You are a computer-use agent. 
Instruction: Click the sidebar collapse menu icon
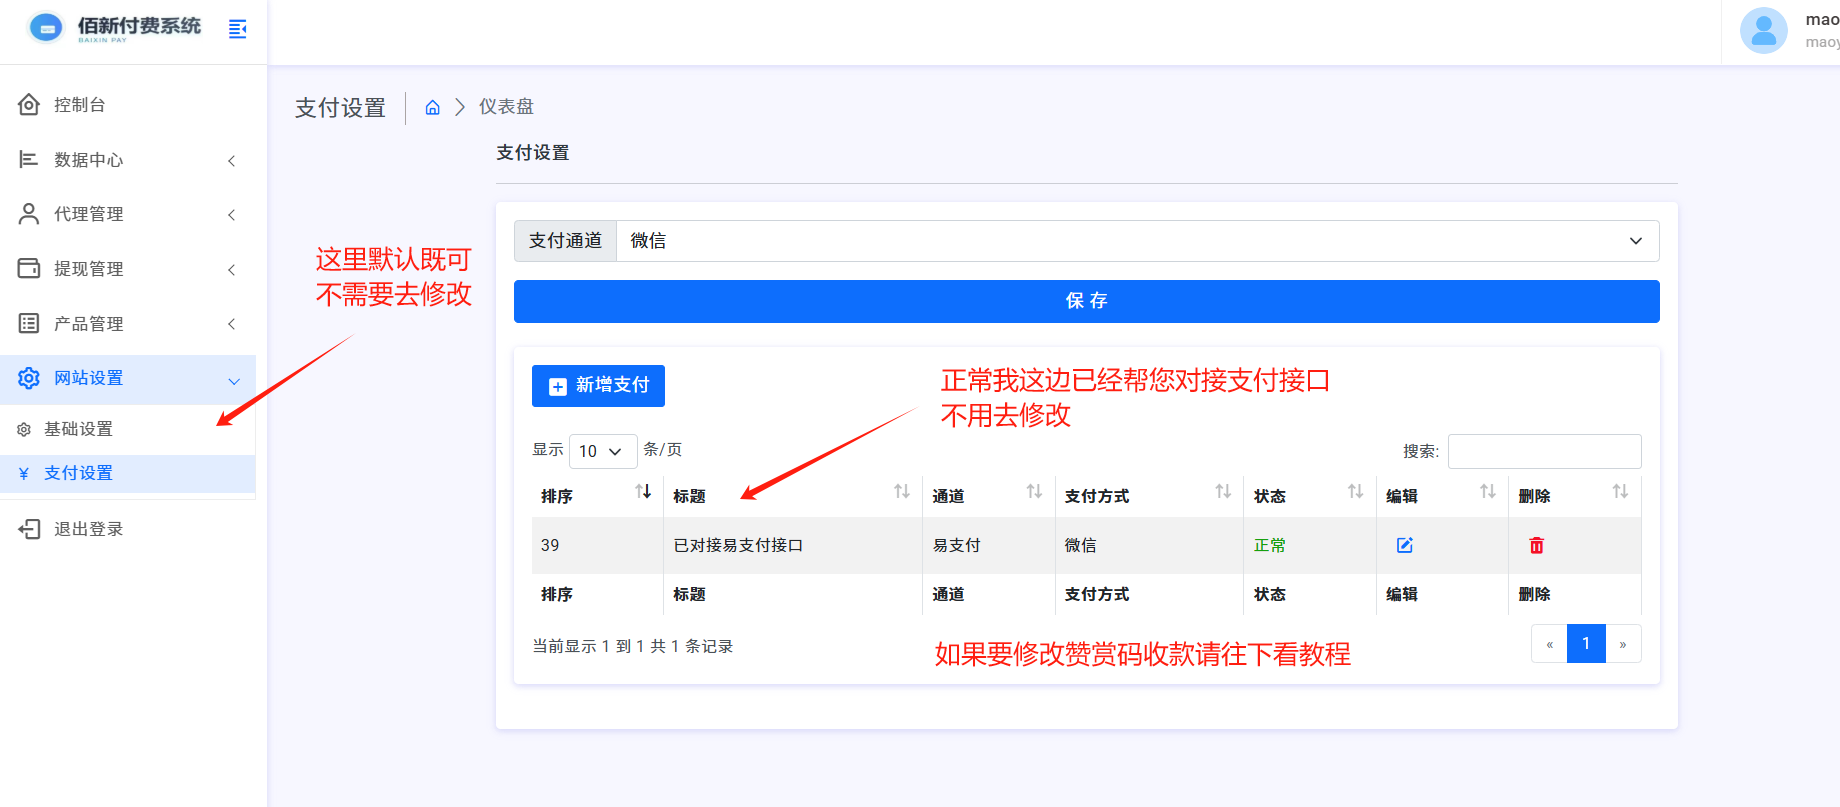(x=237, y=29)
